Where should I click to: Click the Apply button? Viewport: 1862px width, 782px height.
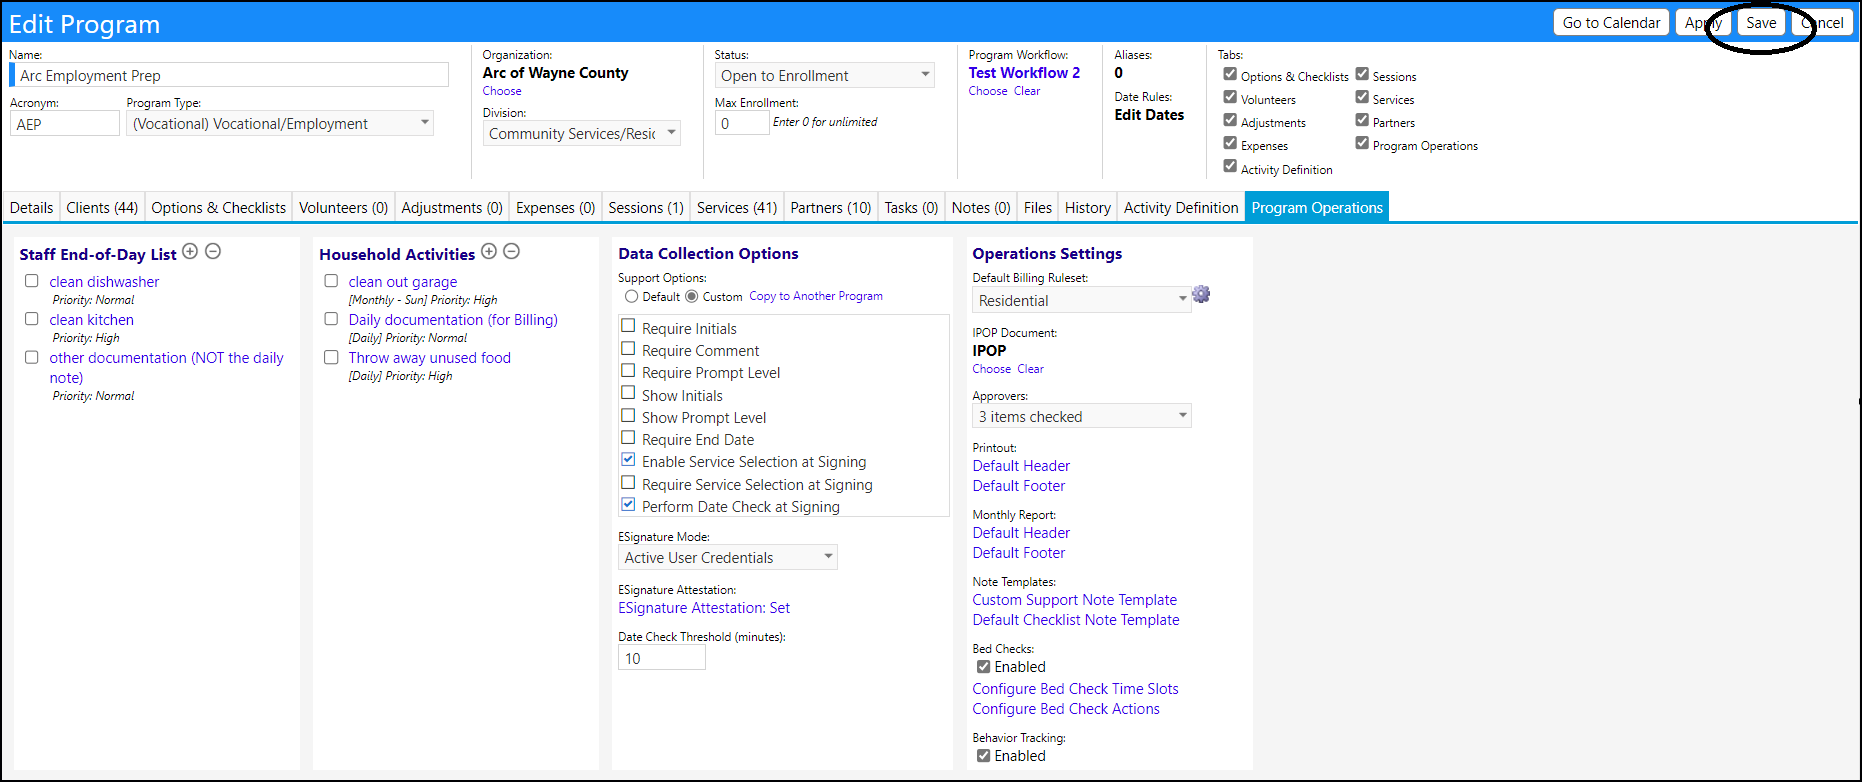(1703, 23)
